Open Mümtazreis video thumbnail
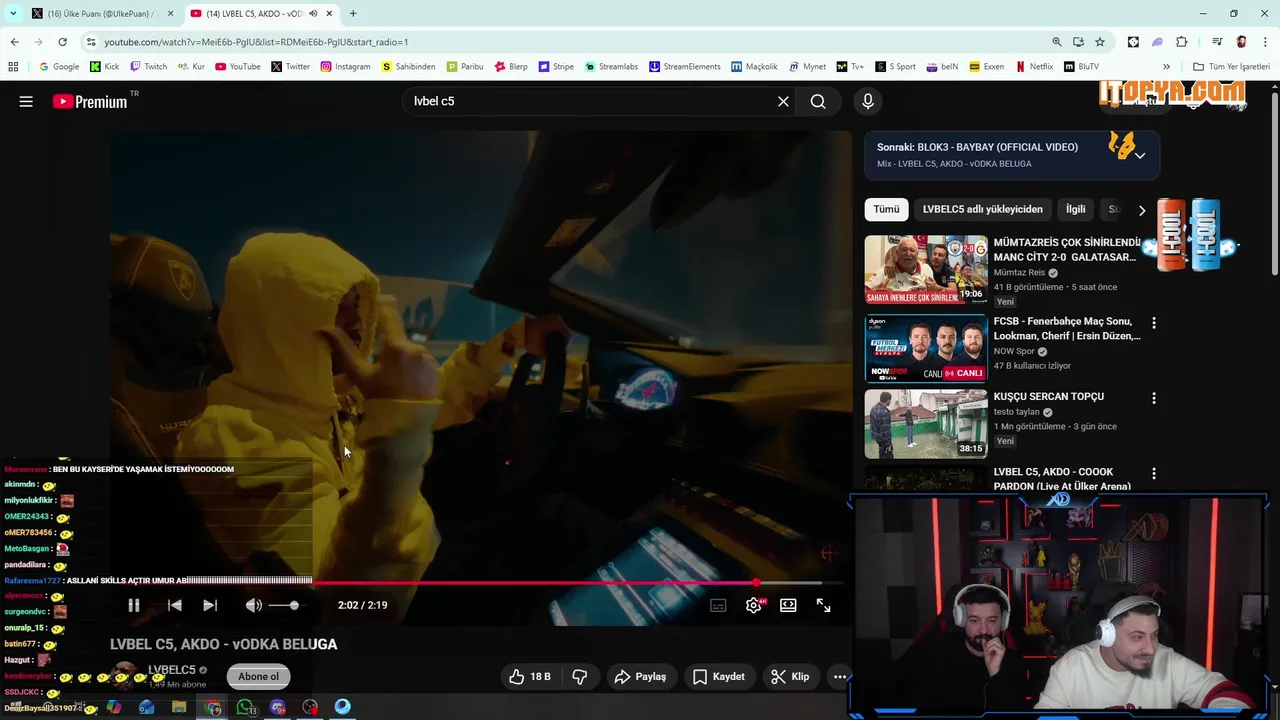 coord(926,269)
